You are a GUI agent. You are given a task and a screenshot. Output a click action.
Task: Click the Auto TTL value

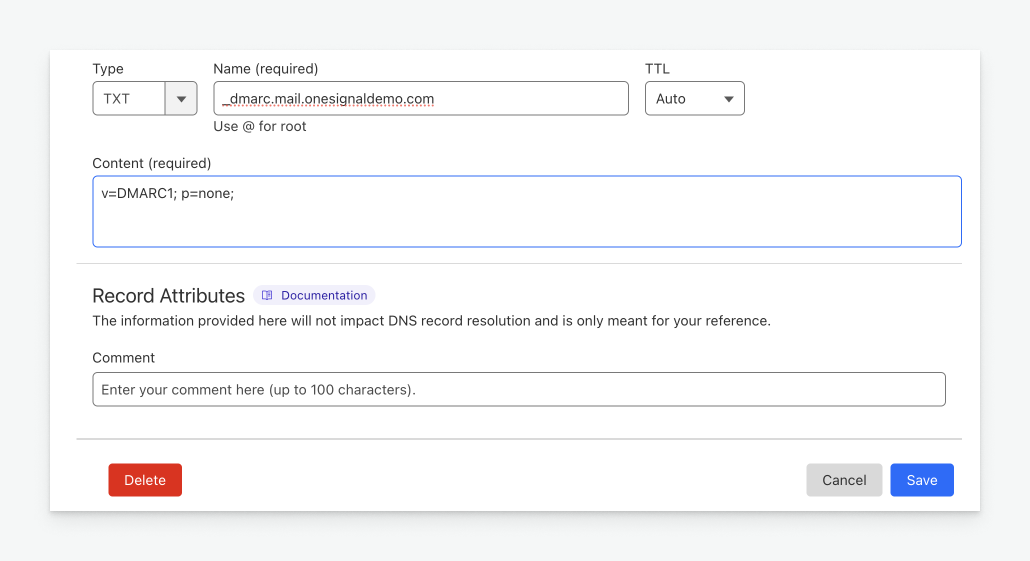(x=671, y=99)
